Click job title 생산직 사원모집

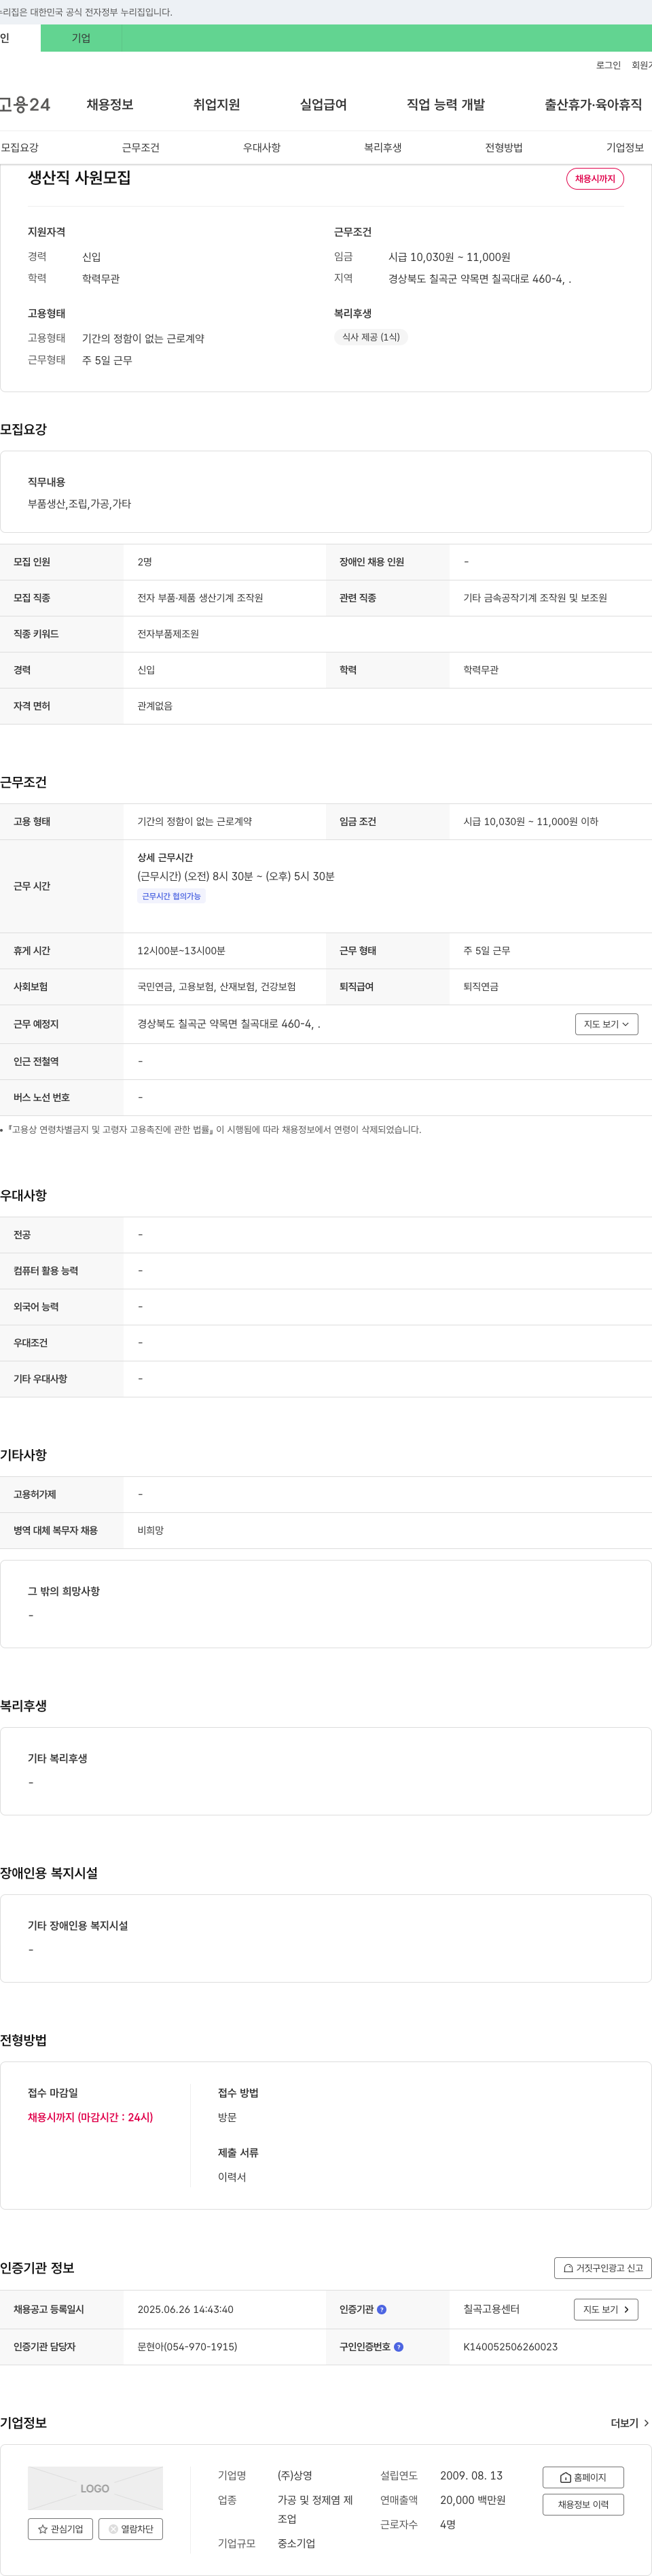(79, 178)
